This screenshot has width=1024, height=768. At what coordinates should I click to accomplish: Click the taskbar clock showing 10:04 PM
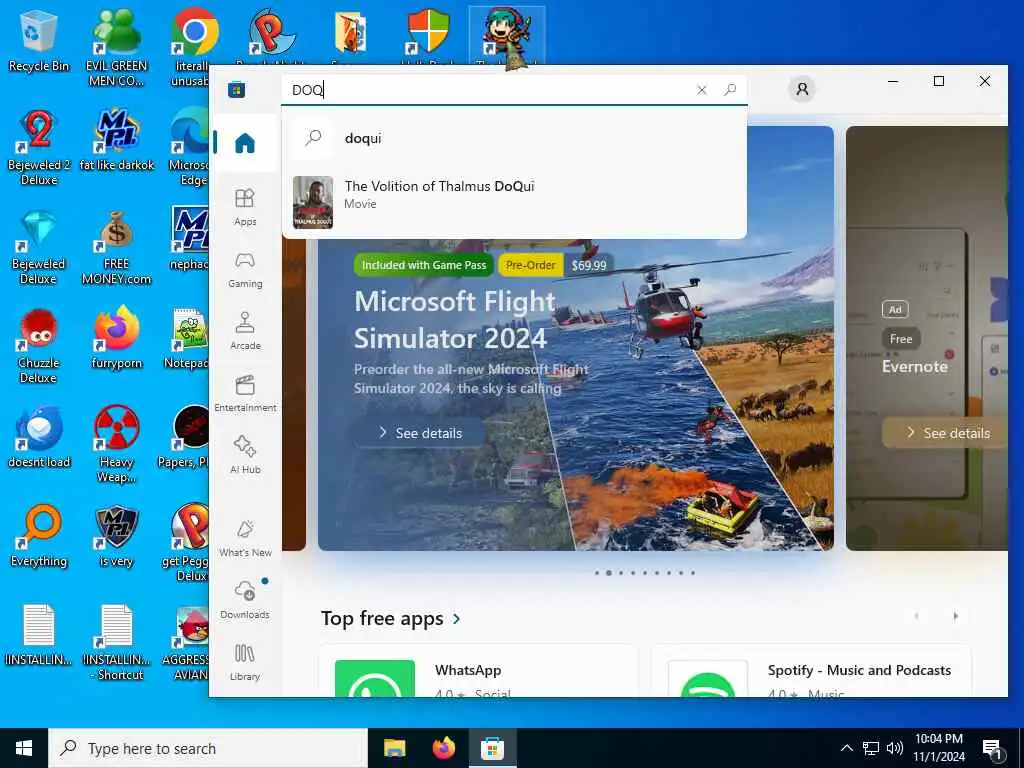coord(938,748)
